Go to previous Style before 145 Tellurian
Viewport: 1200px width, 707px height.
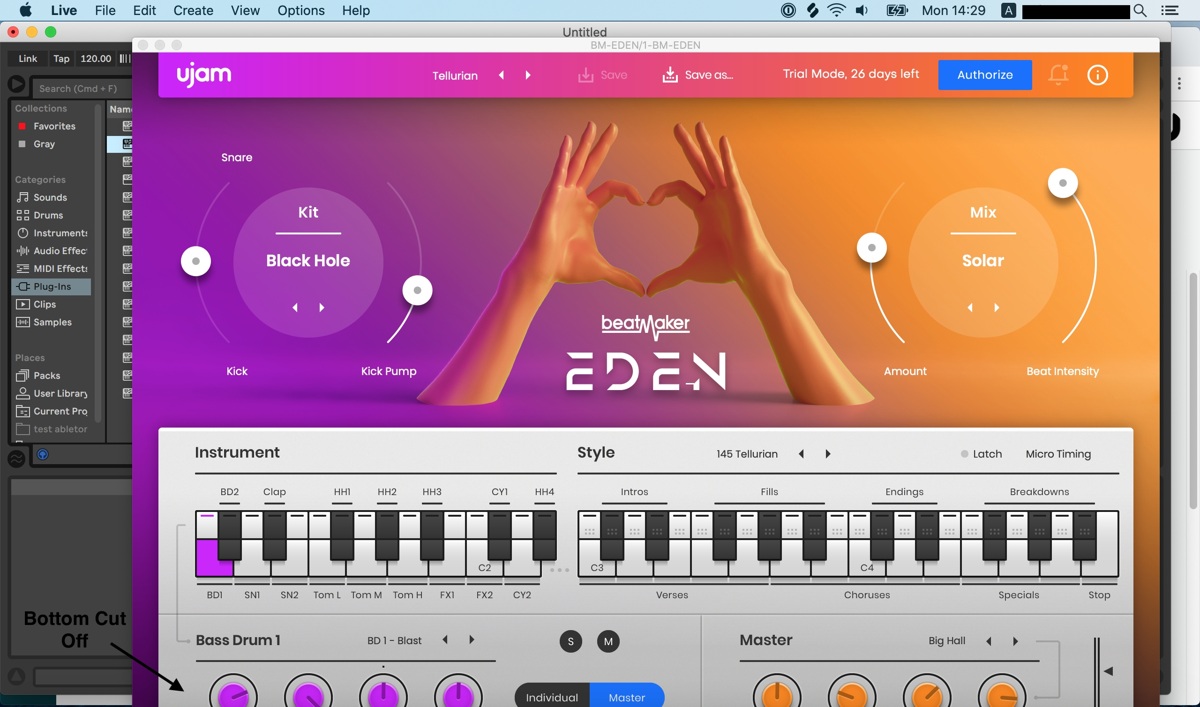[x=801, y=454]
